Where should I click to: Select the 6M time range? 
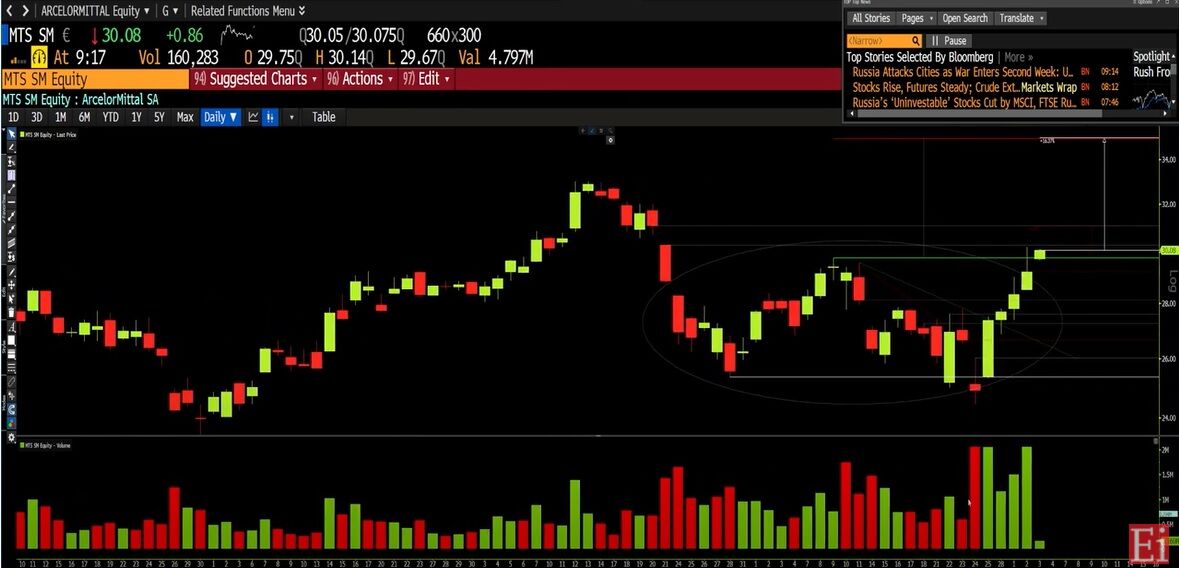[x=84, y=117]
